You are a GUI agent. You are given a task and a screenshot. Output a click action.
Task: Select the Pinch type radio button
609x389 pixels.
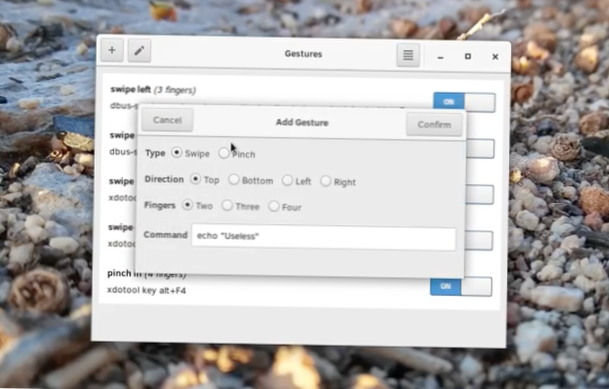click(x=224, y=153)
